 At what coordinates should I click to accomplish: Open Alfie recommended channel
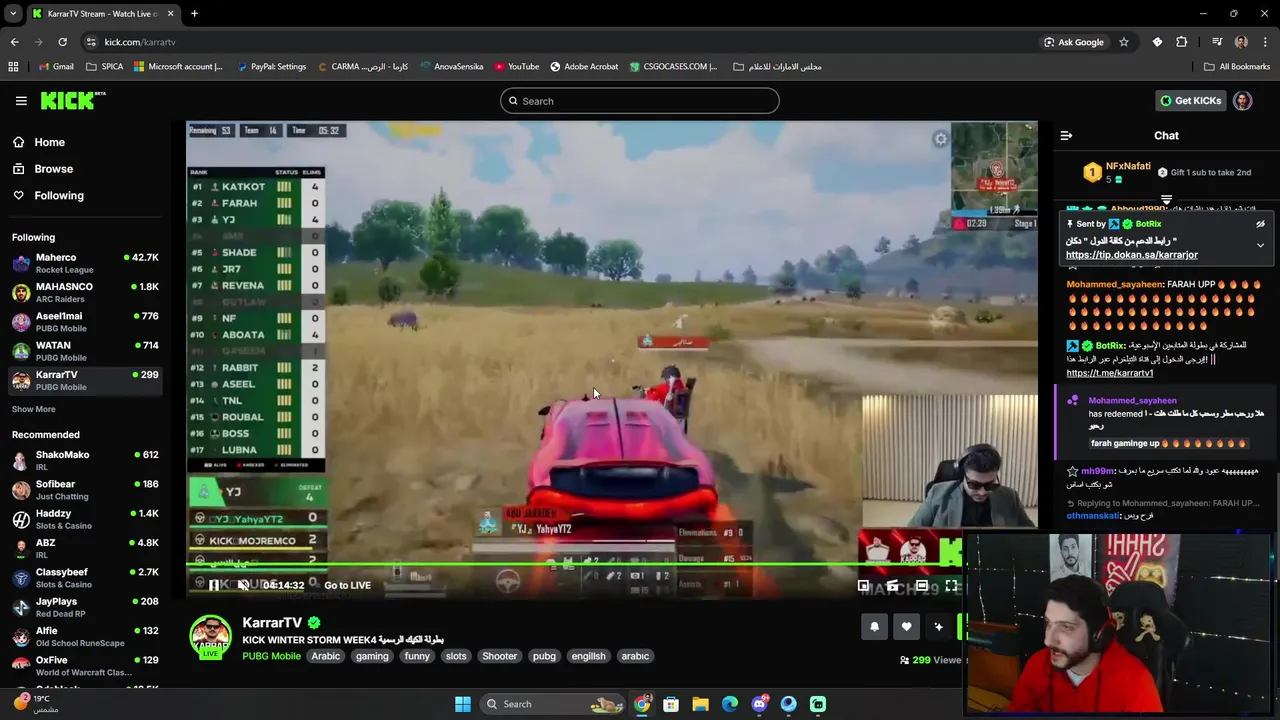85,636
